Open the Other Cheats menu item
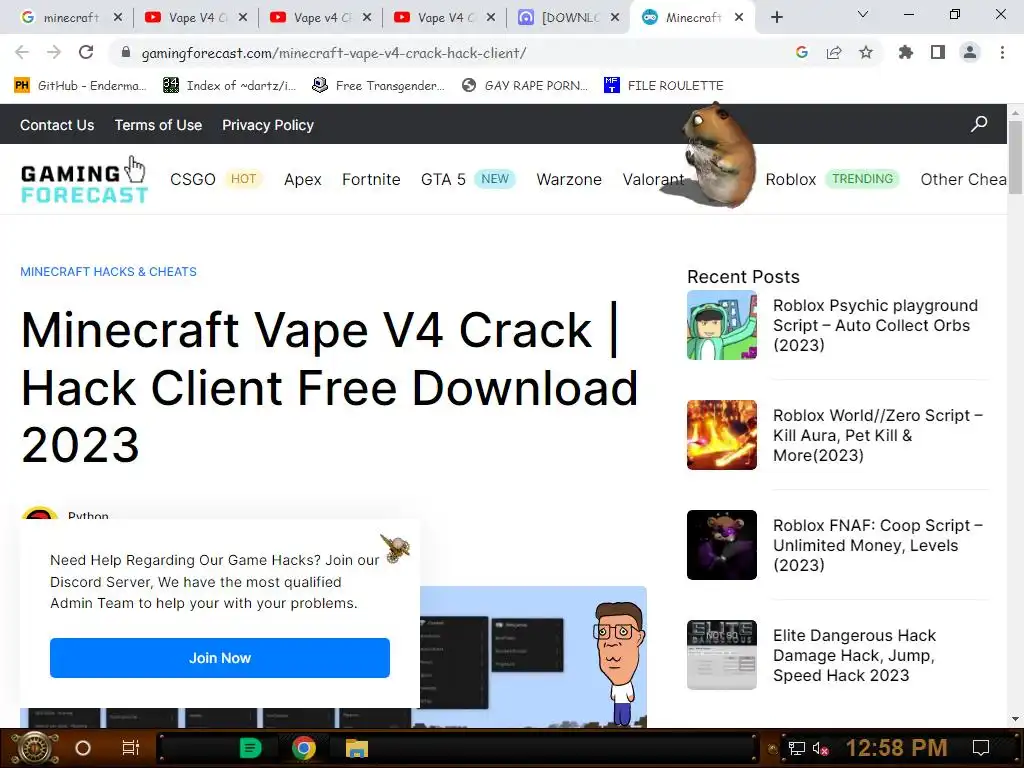 pyautogui.click(x=963, y=180)
